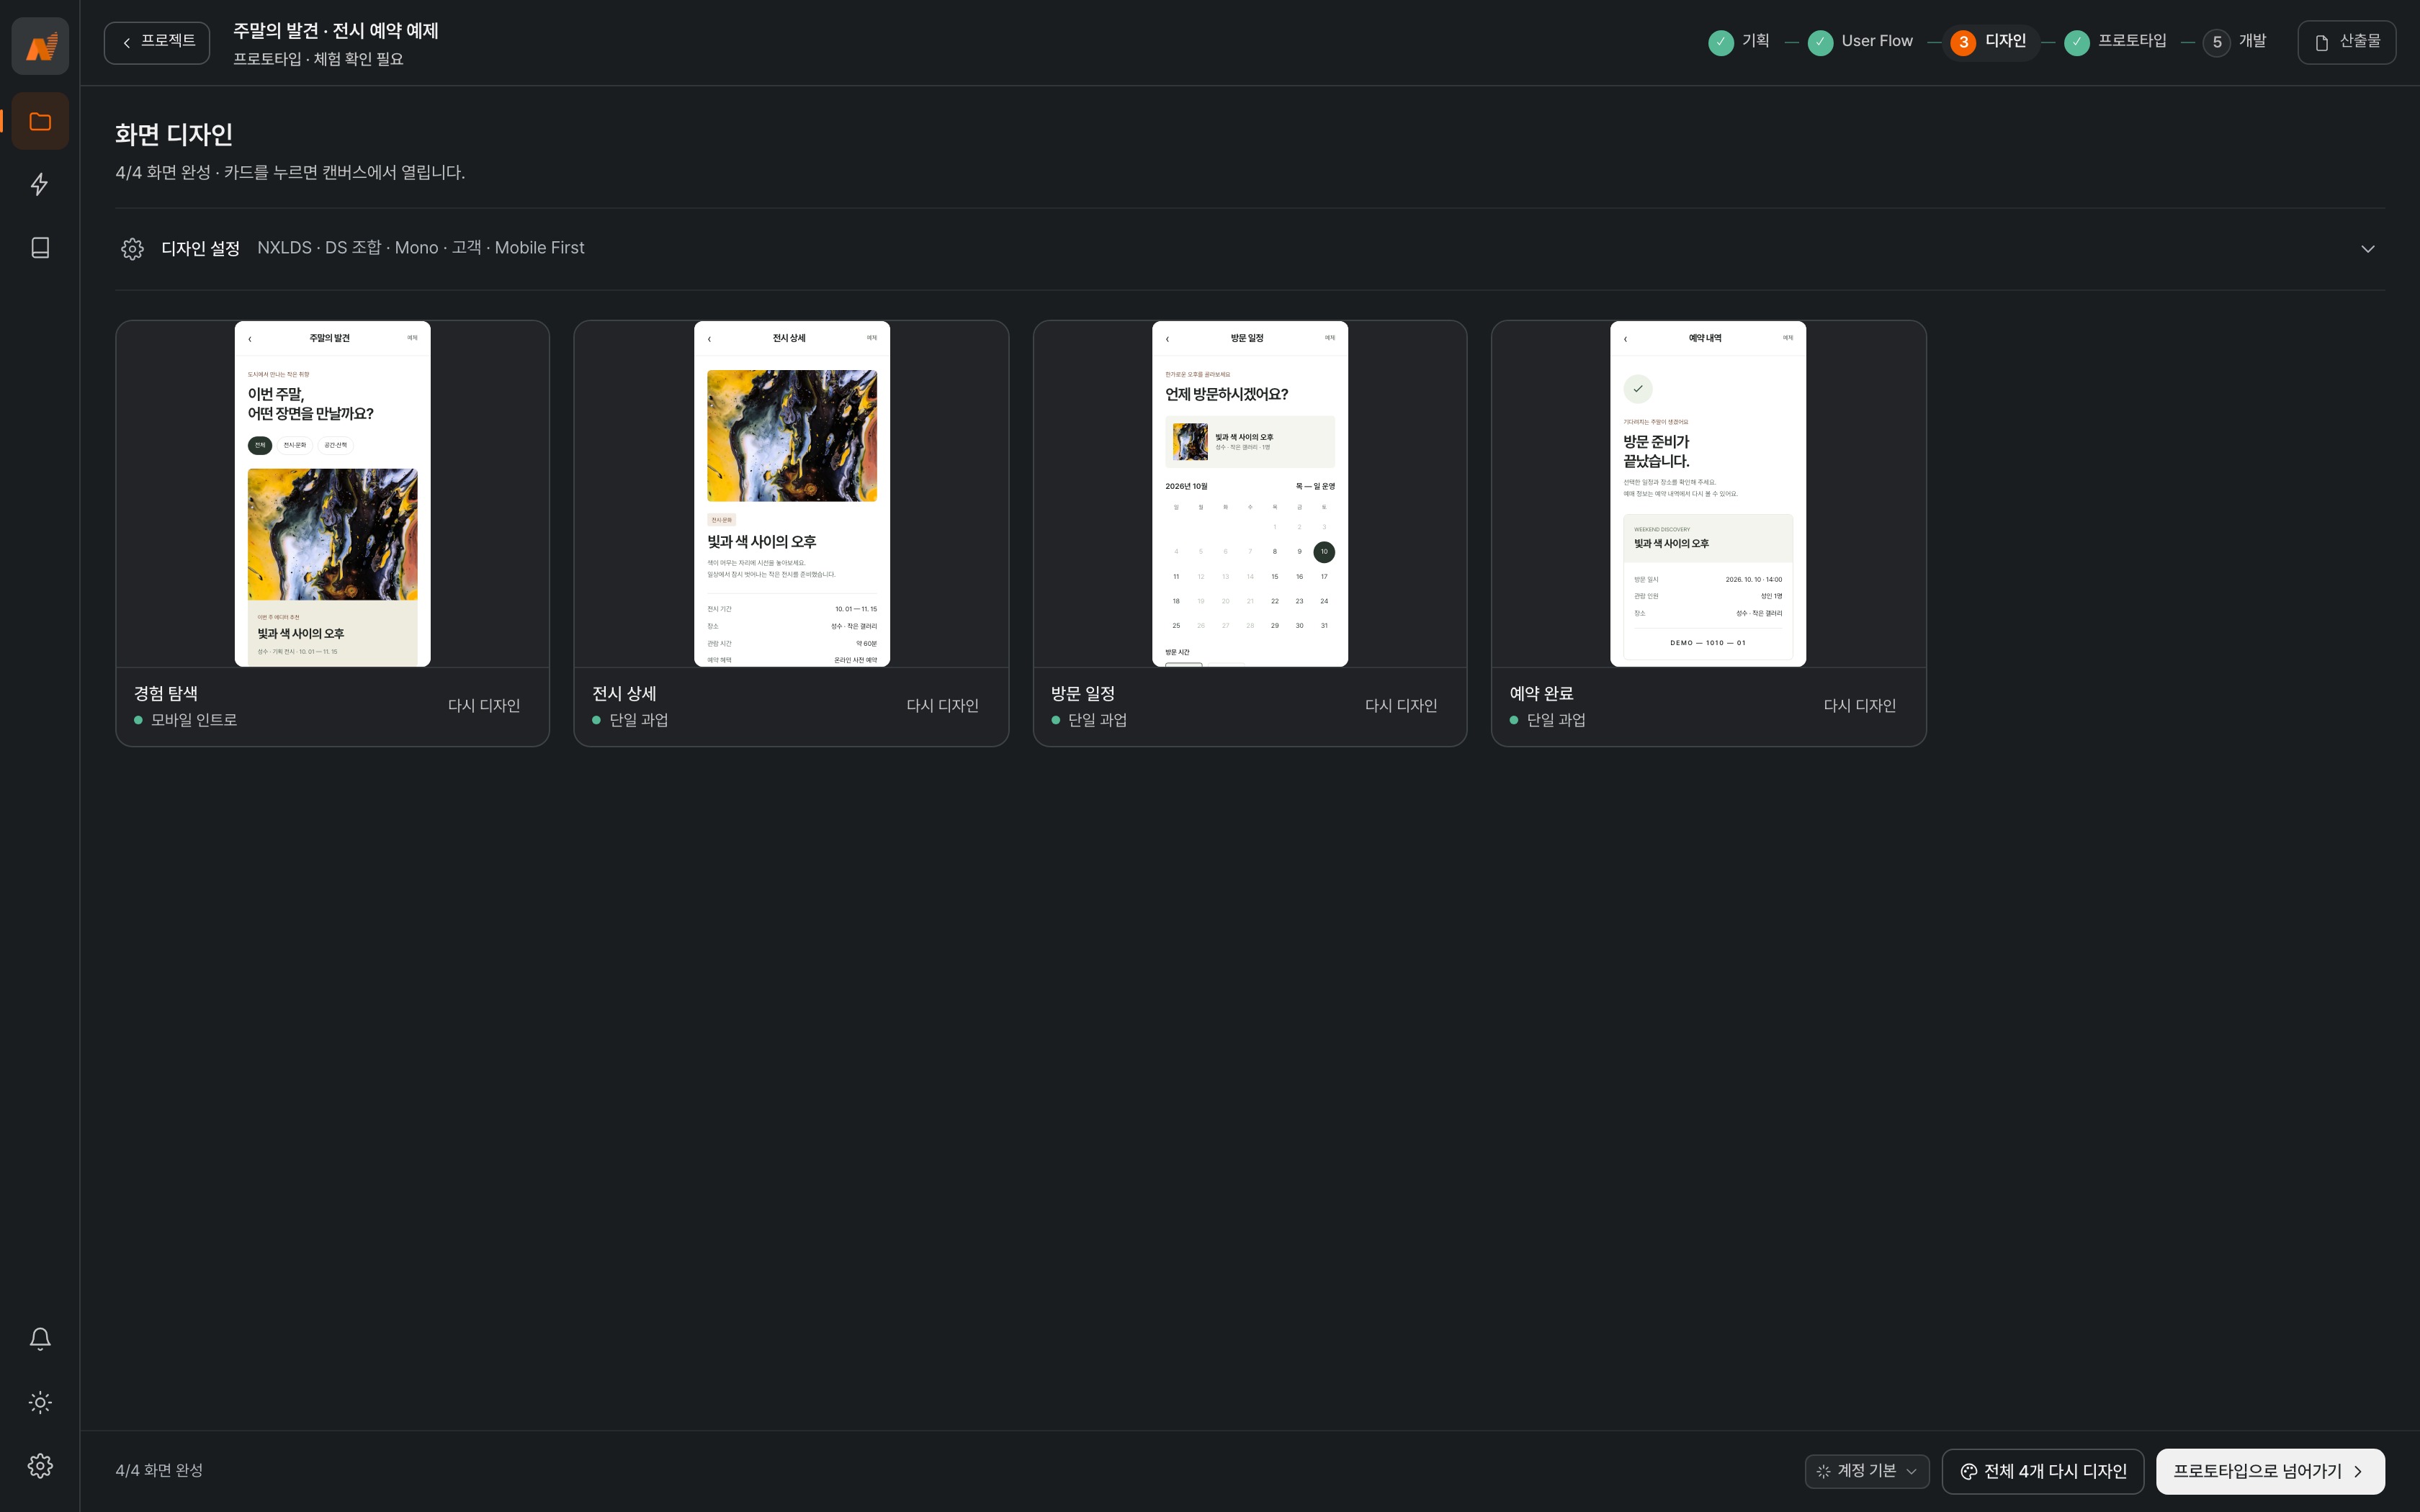Click the green check icon next to User Flow
The image size is (2420, 1512).
pos(1820,42)
